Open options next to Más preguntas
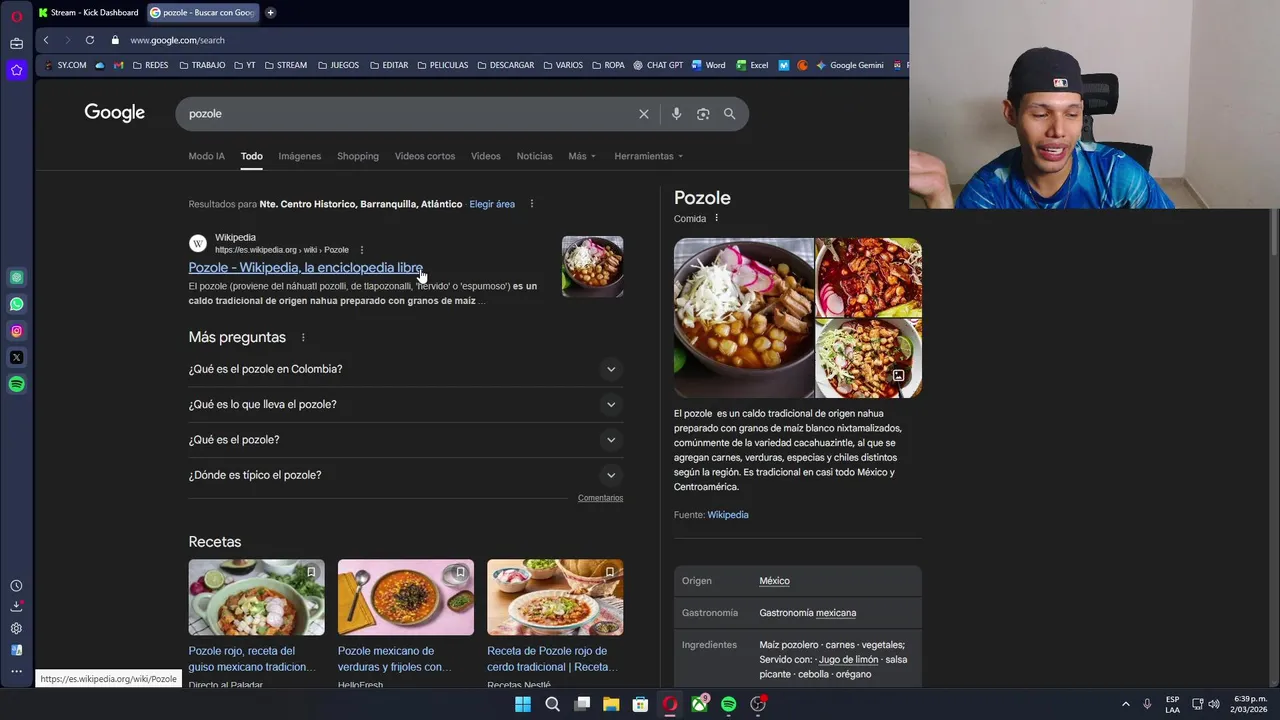1280x720 pixels. (303, 338)
